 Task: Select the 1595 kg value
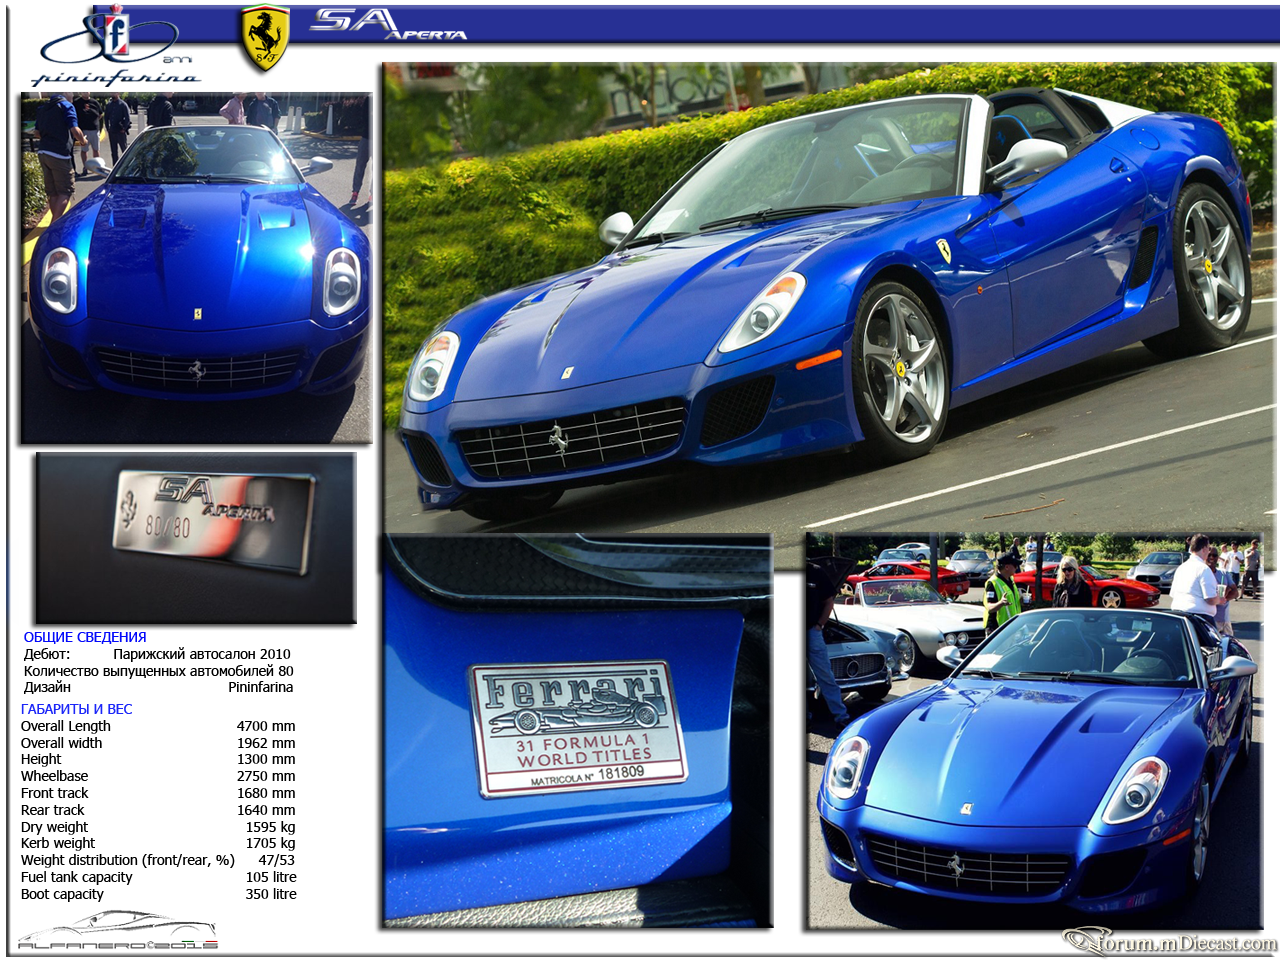pyautogui.click(x=271, y=827)
